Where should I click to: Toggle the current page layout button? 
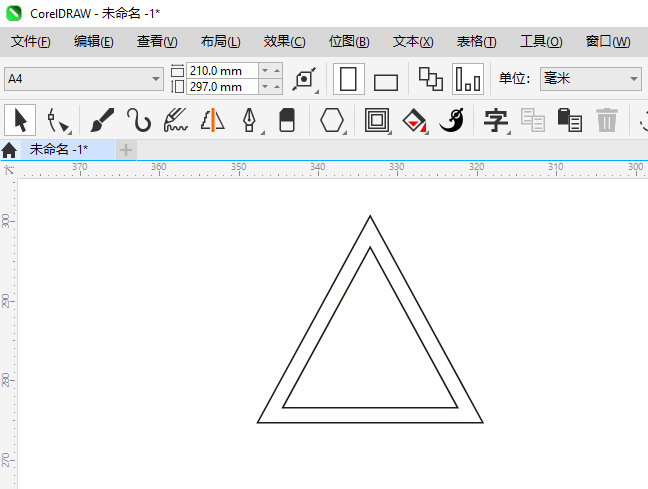point(468,79)
